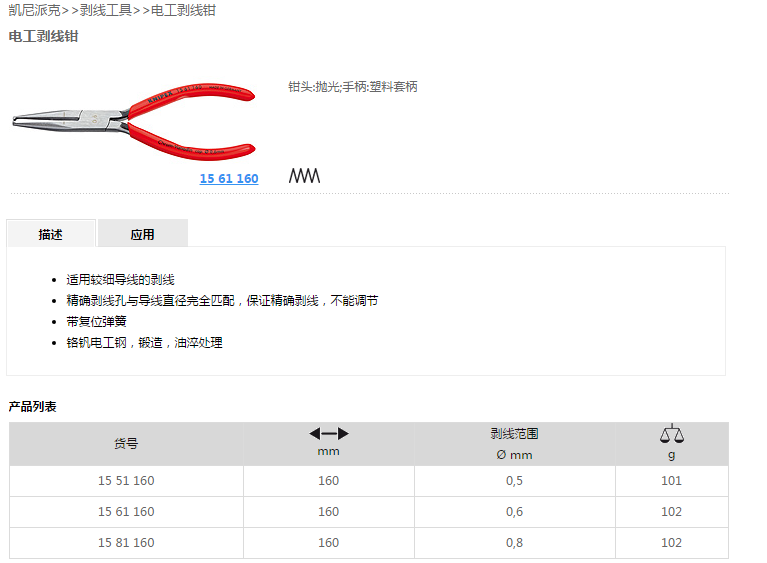Click the 电工剥线钳 breadcrumb entry
The image size is (767, 563).
[x=183, y=10]
